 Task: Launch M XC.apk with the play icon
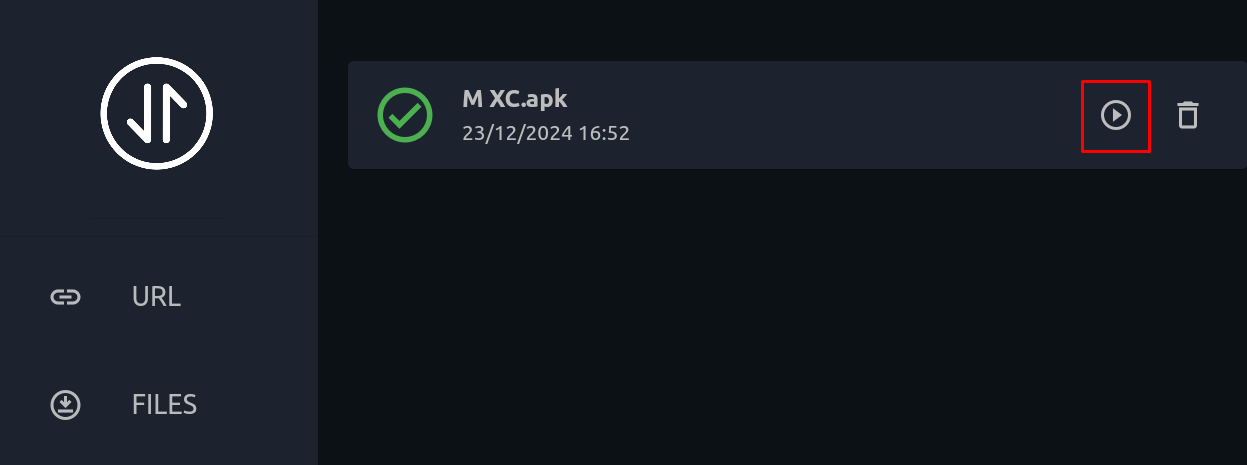click(1115, 115)
